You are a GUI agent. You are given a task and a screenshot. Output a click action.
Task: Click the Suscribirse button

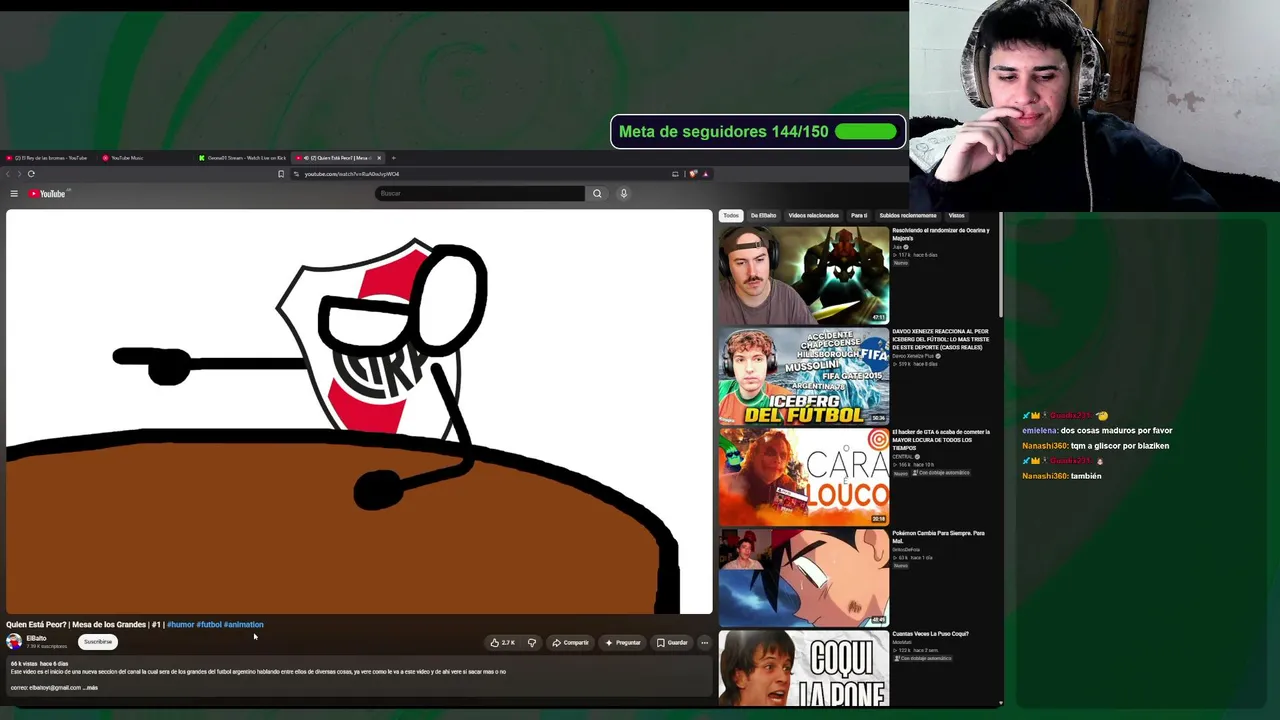click(x=98, y=642)
